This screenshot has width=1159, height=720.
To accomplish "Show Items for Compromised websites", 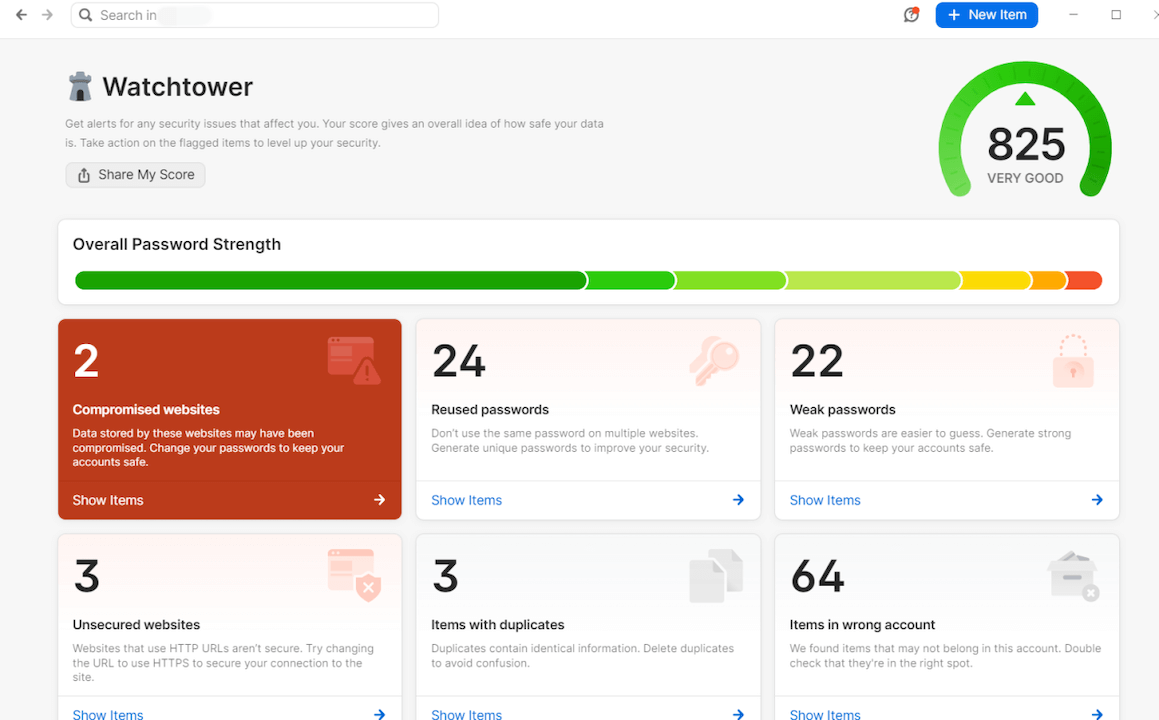I will coord(108,499).
